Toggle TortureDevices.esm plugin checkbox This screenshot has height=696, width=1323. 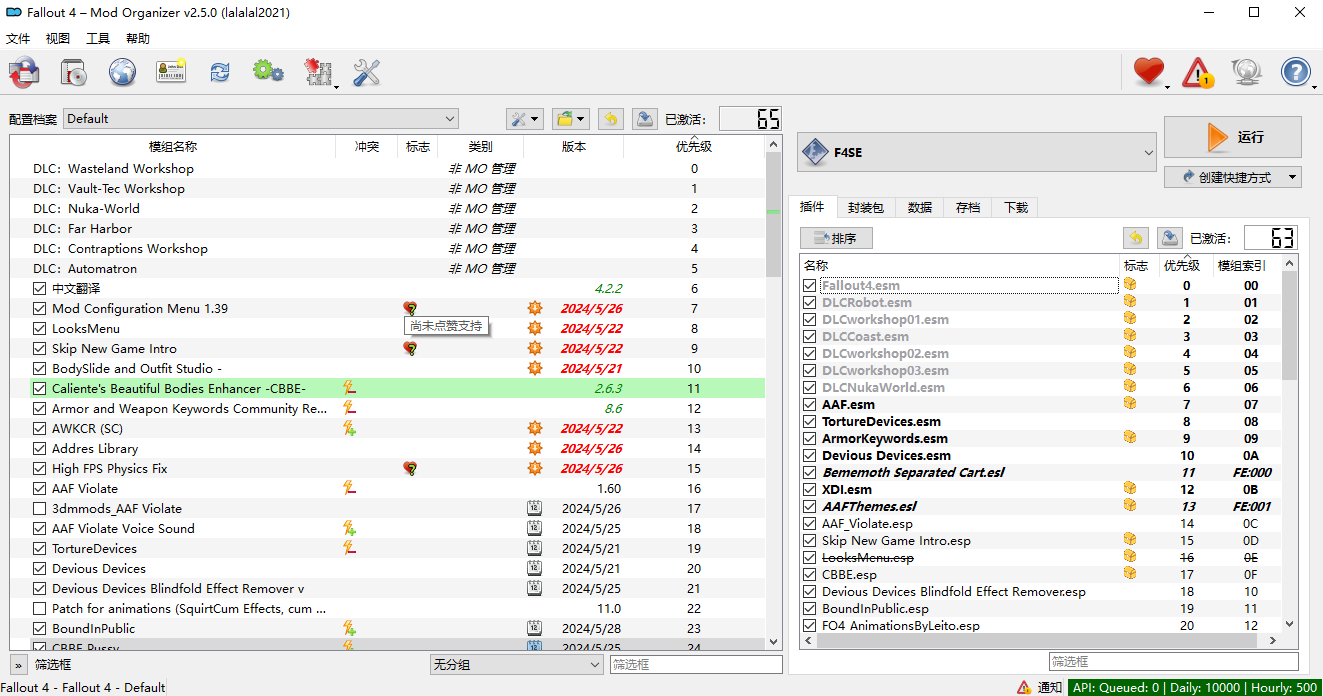810,421
